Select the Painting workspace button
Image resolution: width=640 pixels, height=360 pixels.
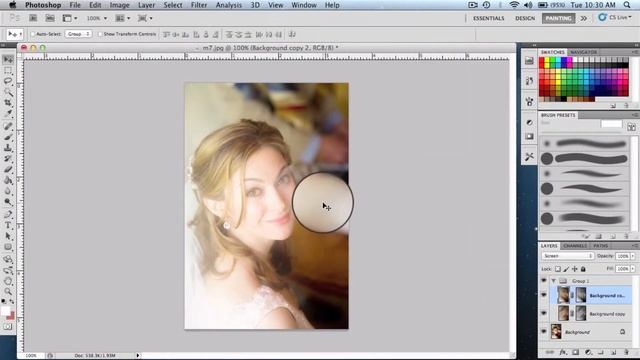click(x=558, y=18)
